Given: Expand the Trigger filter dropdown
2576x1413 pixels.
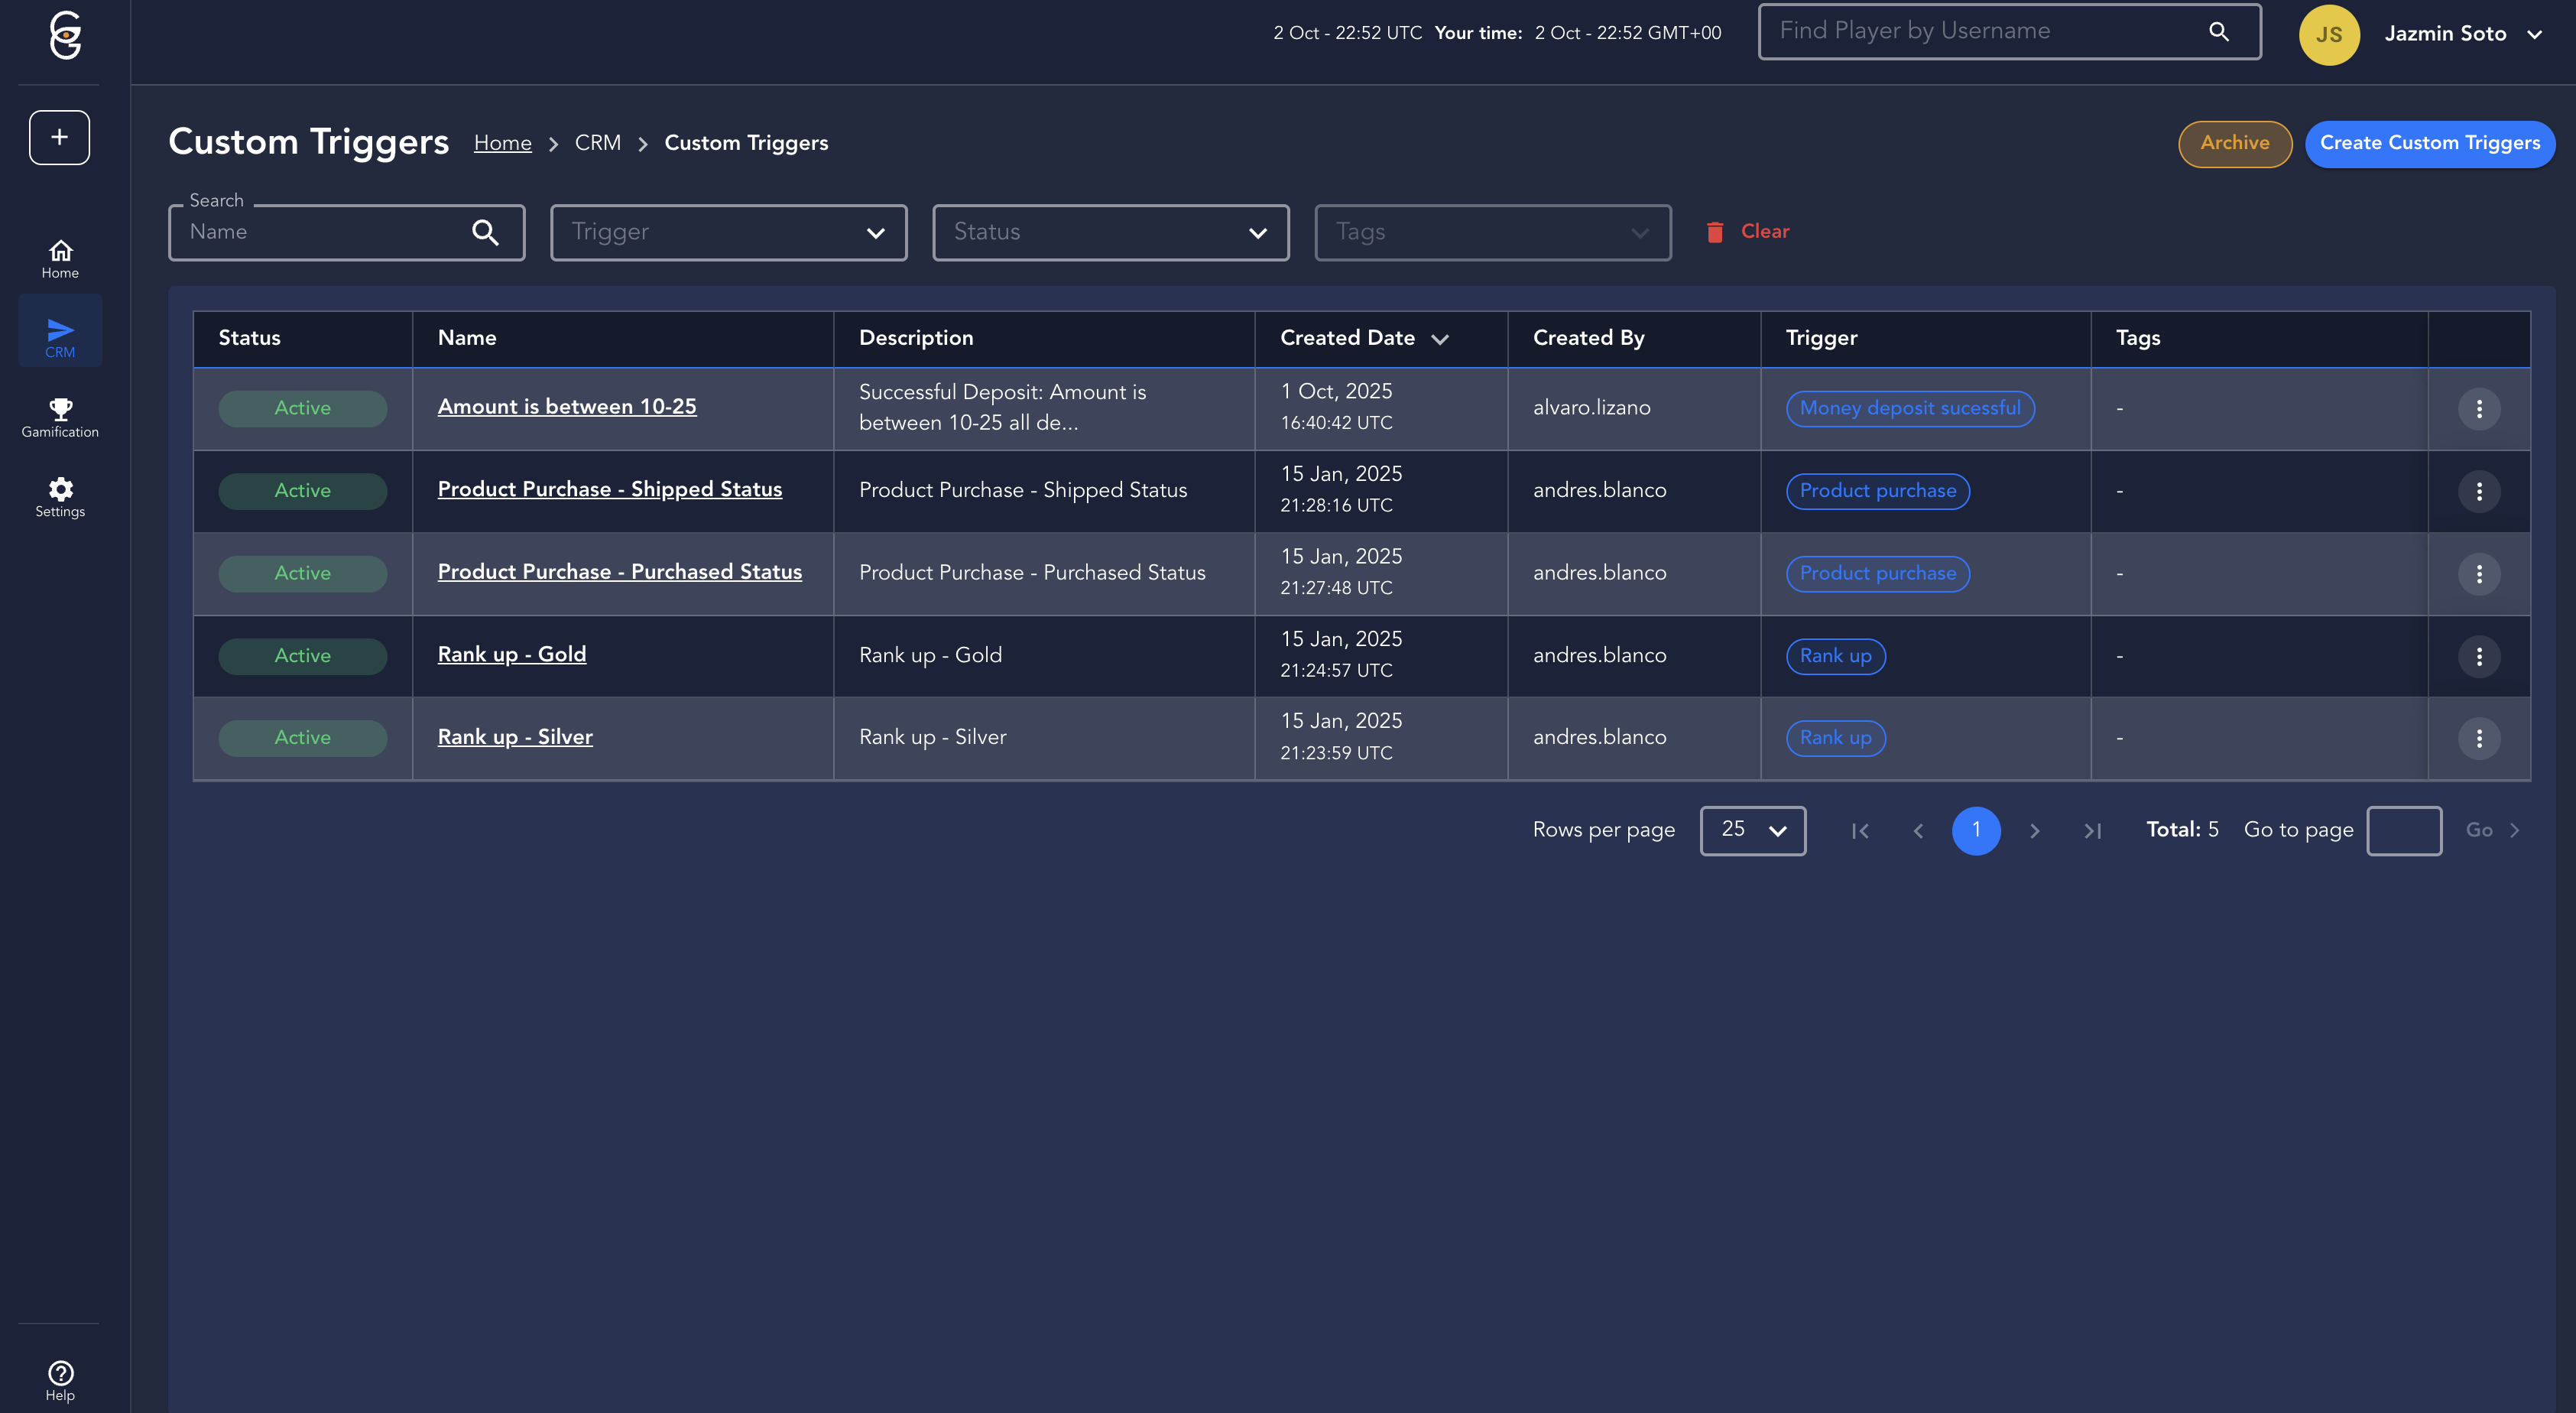Looking at the screenshot, I should click(728, 232).
